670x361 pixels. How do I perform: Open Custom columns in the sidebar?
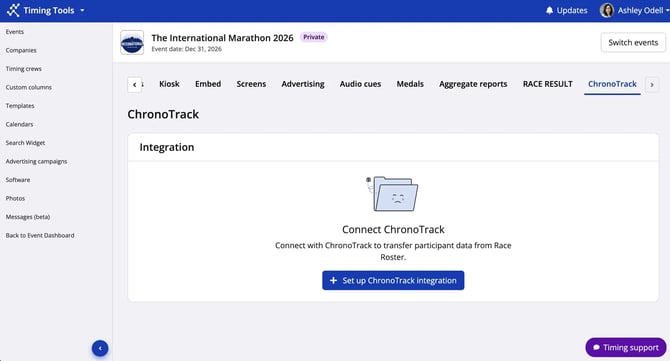[29, 87]
